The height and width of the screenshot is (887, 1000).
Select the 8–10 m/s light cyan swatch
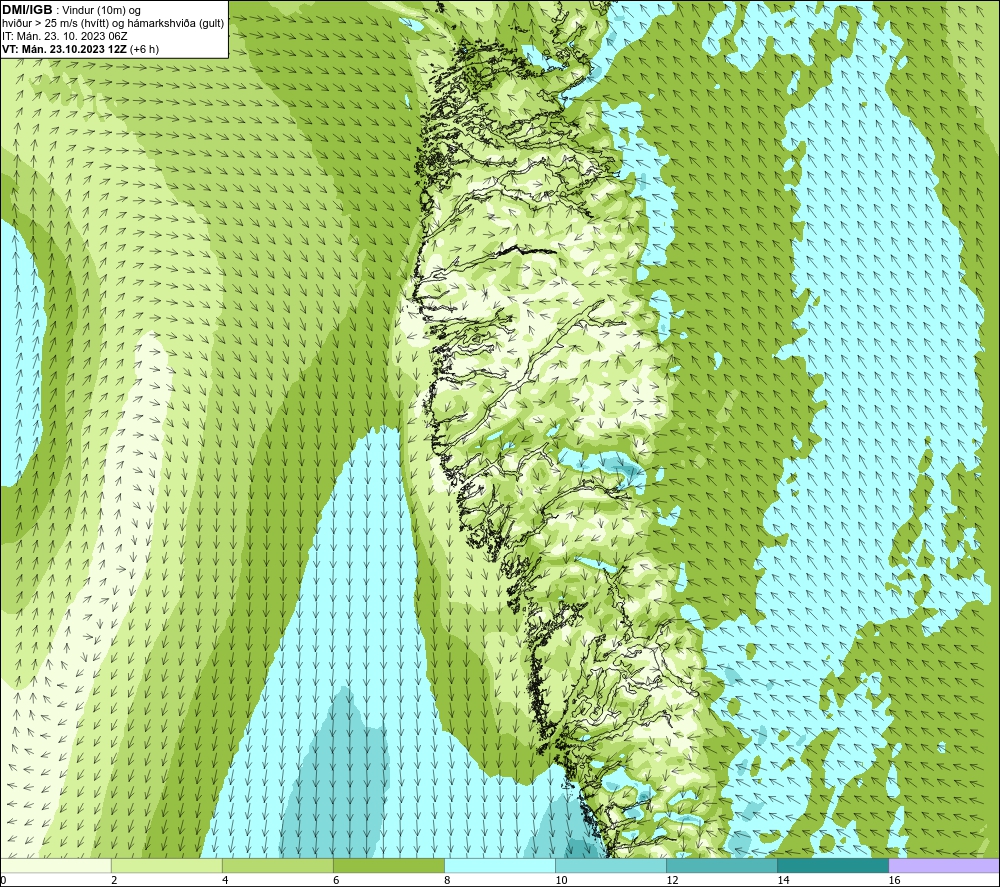(499, 866)
